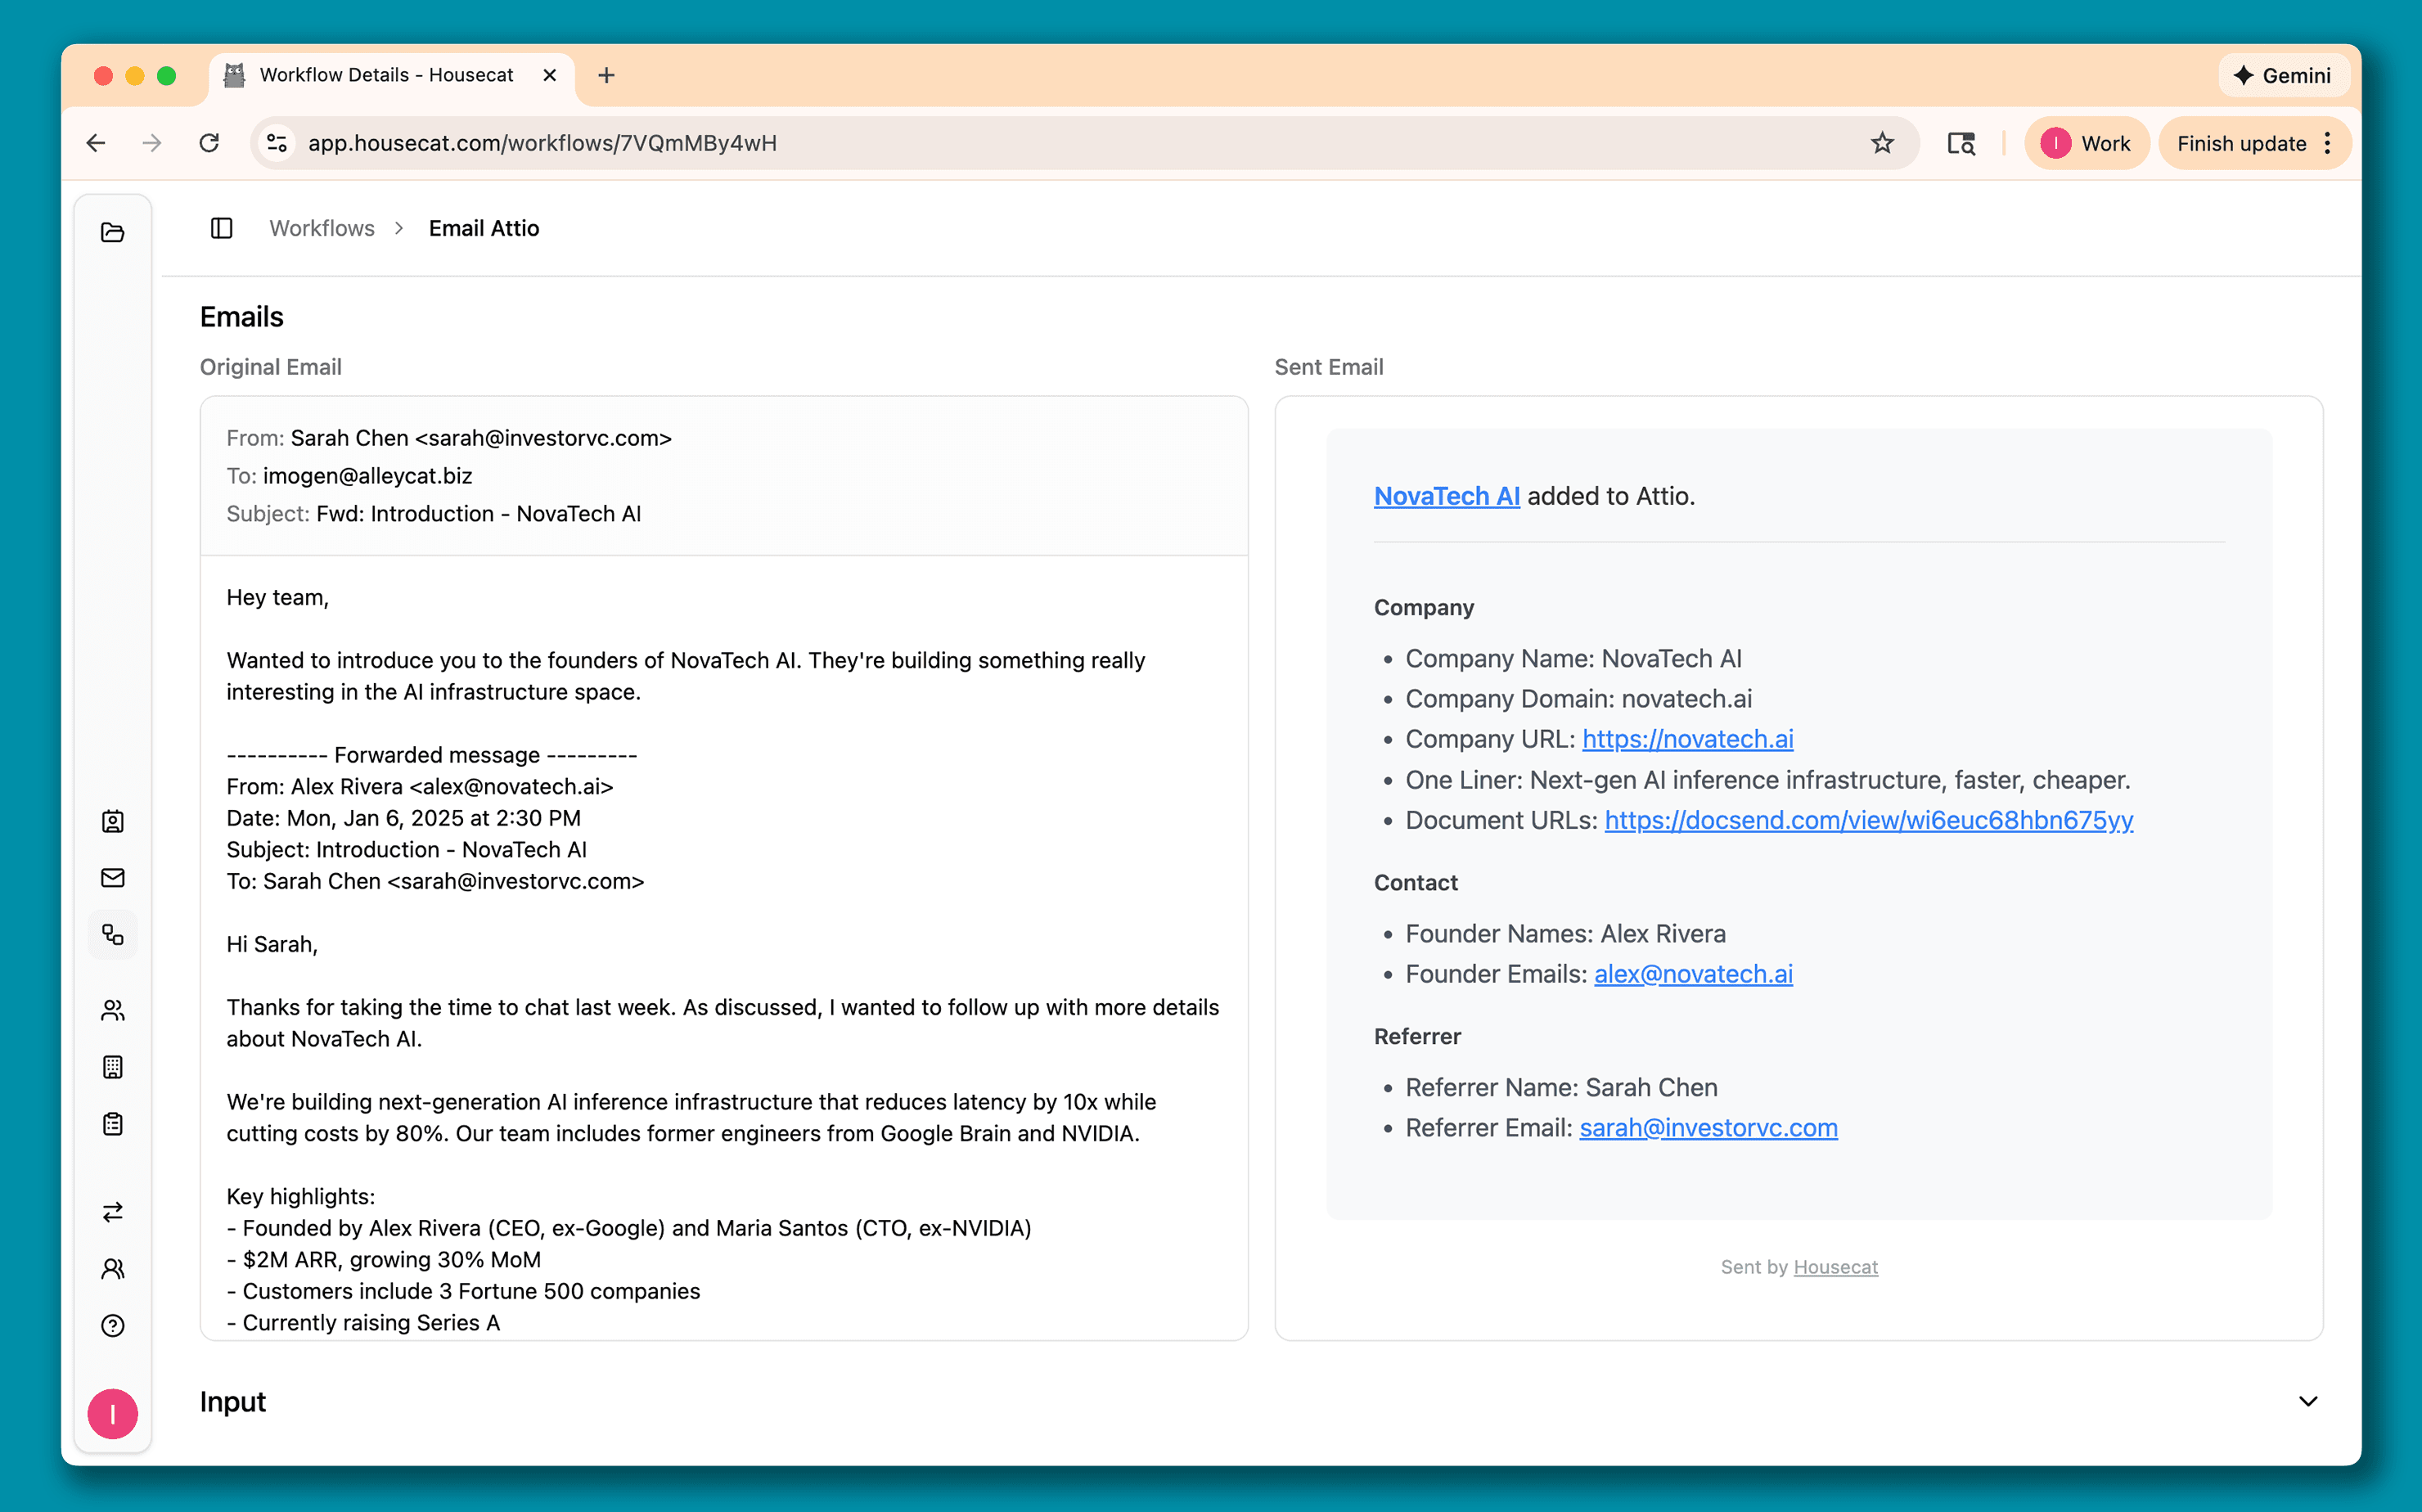This screenshot has height=1512, width=2422.
Task: Click the Work profile chip
Action: [x=2086, y=143]
